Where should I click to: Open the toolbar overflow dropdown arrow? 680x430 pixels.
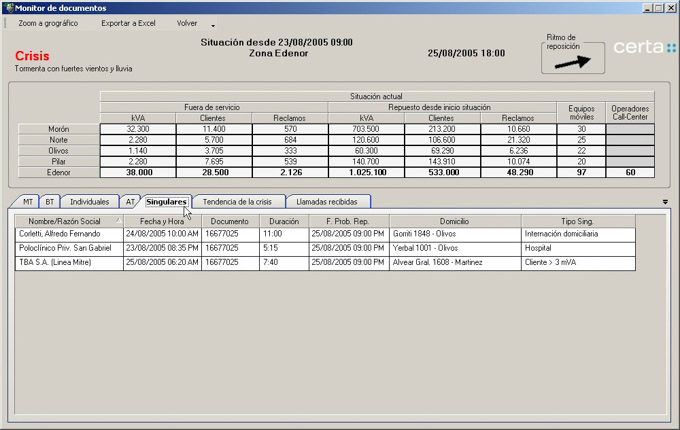[213, 25]
